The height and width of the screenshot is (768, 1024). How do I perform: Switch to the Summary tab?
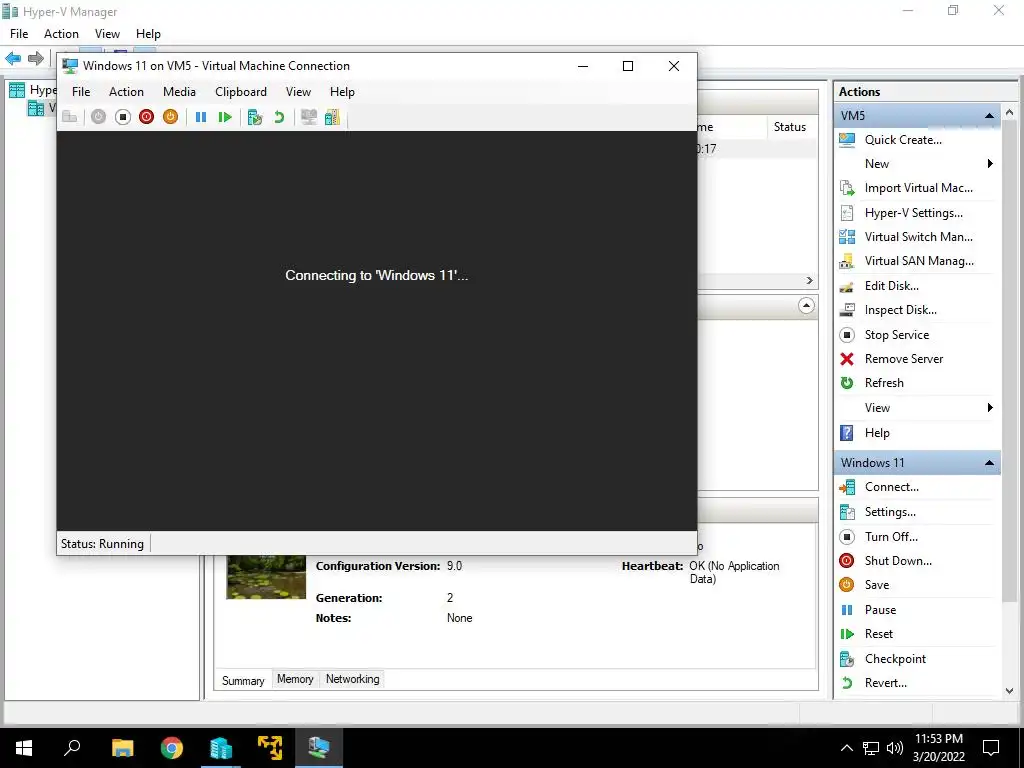pyautogui.click(x=243, y=680)
